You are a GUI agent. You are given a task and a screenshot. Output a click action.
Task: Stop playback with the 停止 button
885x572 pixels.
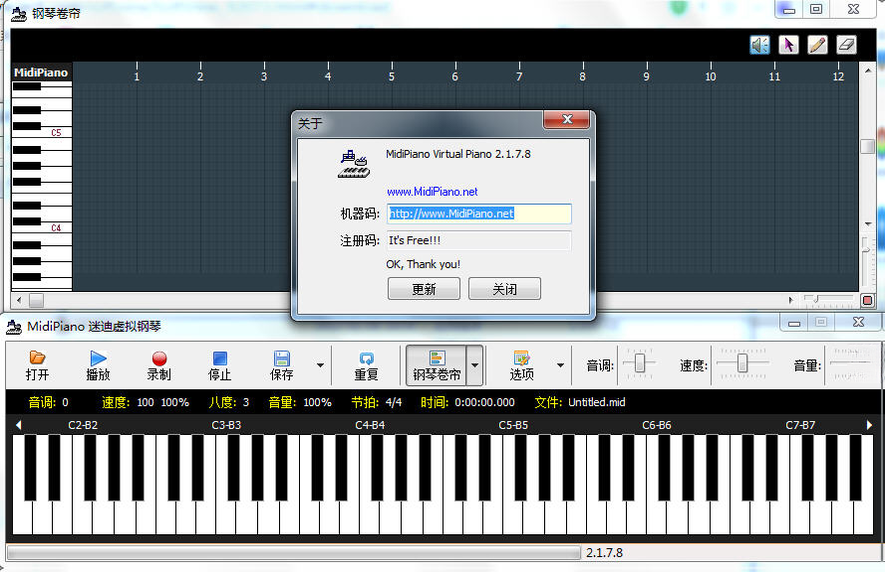point(220,365)
